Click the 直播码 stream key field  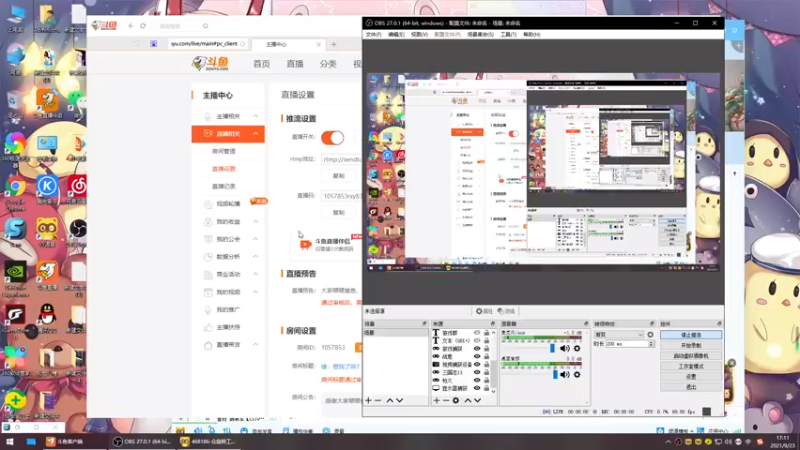(341, 196)
